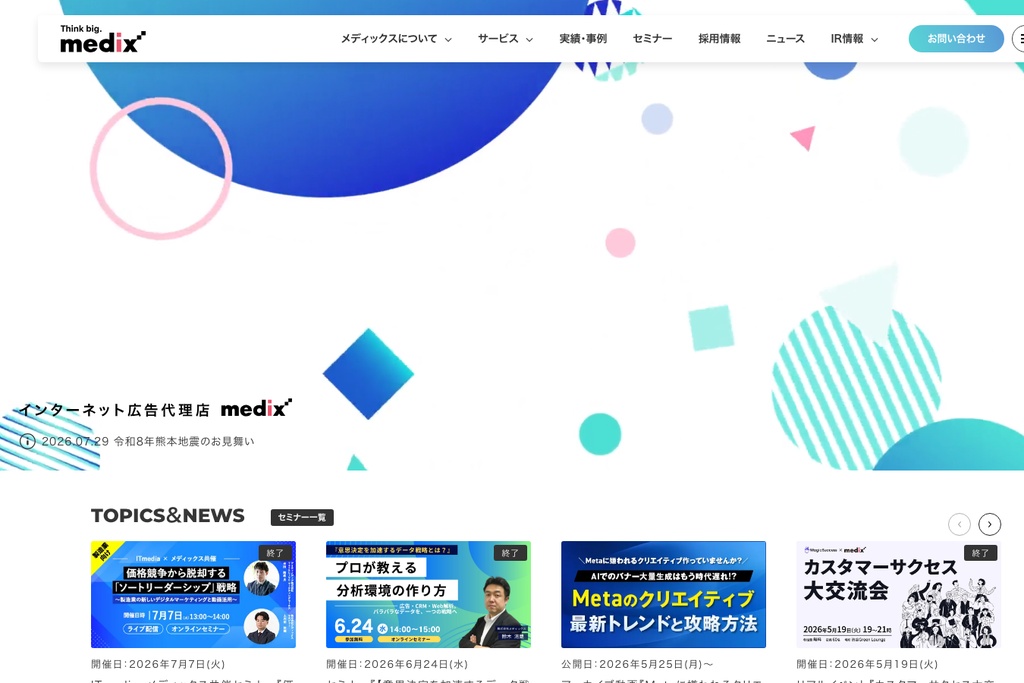
Task: Click the info icon beside 2026.07.29 notice
Action: [27, 441]
